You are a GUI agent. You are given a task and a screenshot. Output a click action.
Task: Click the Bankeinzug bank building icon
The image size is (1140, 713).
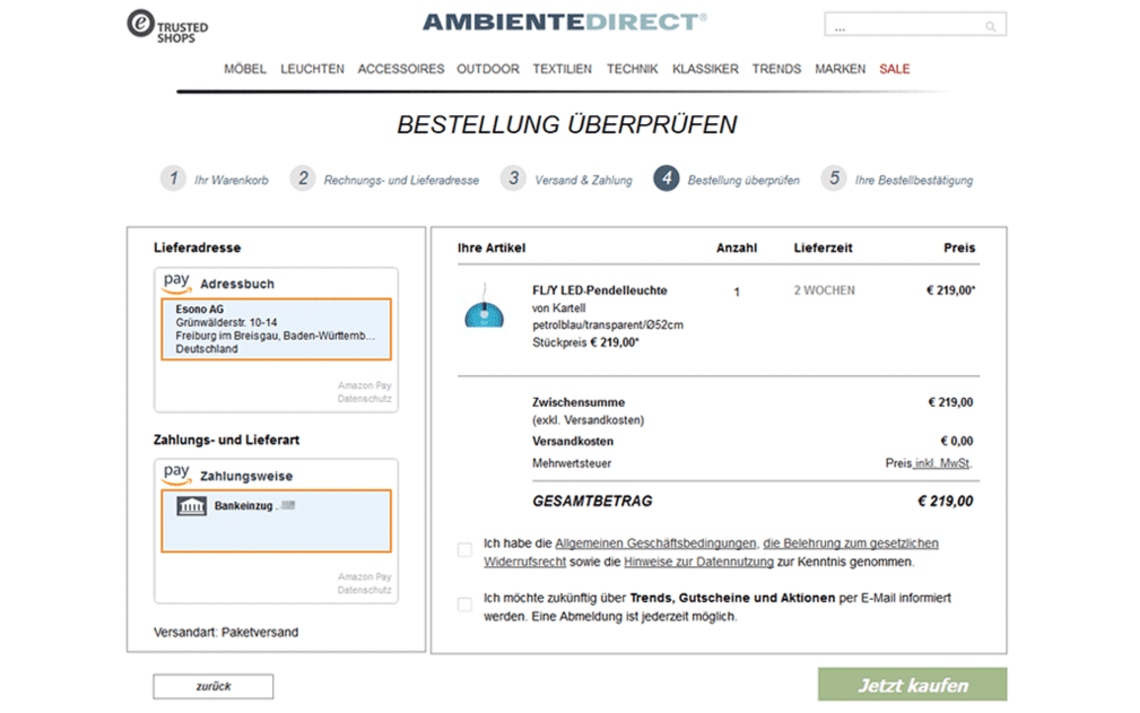(192, 506)
